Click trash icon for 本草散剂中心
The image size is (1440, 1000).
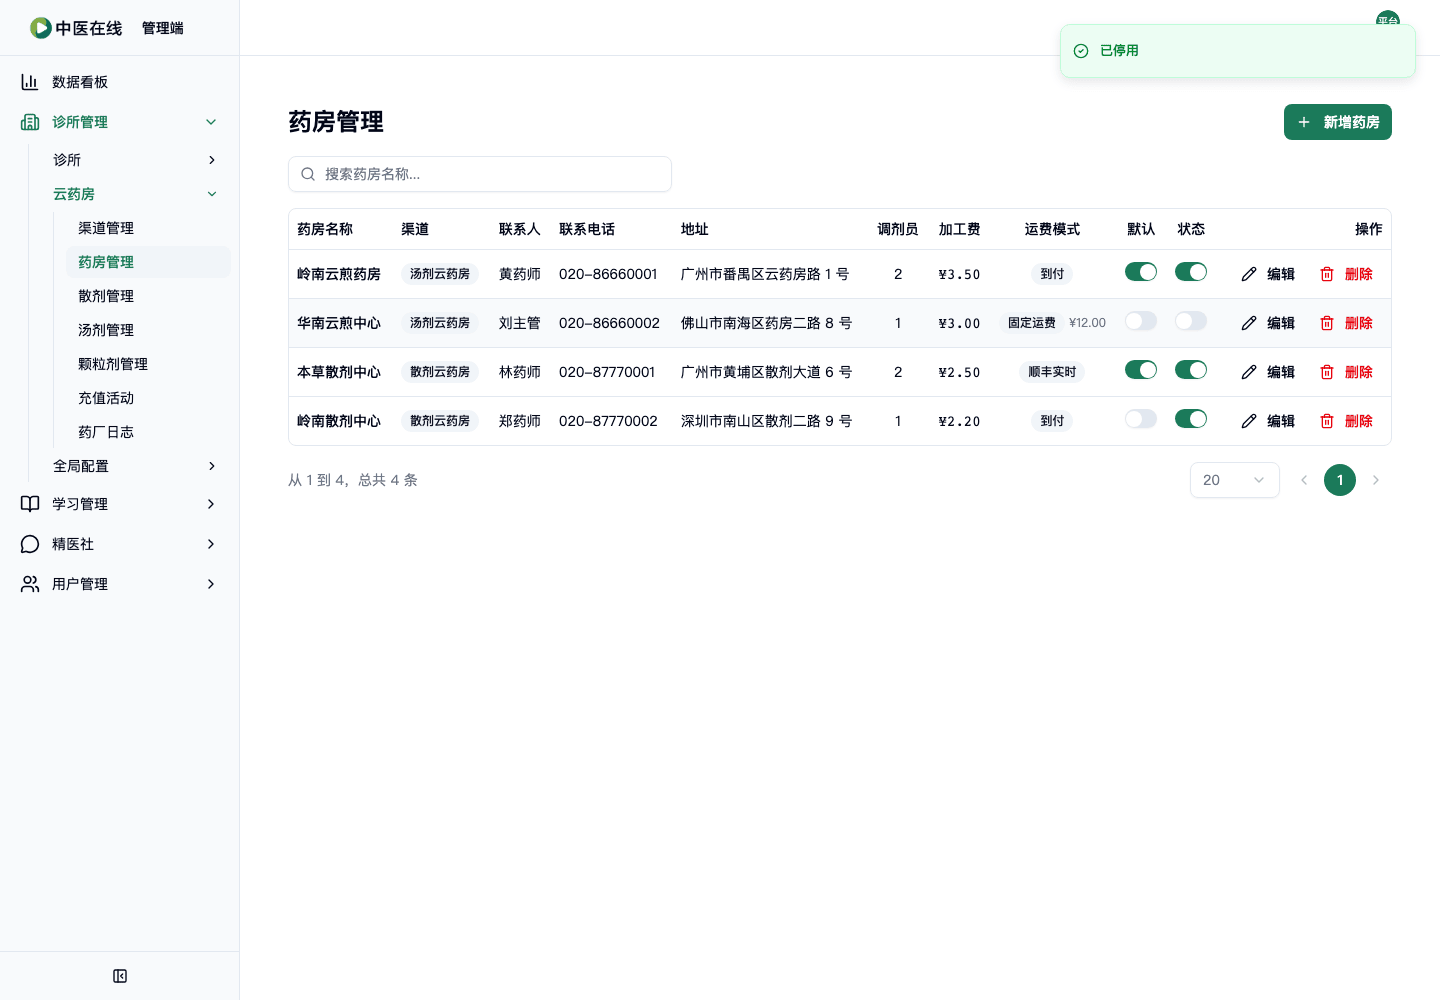coord(1327,372)
